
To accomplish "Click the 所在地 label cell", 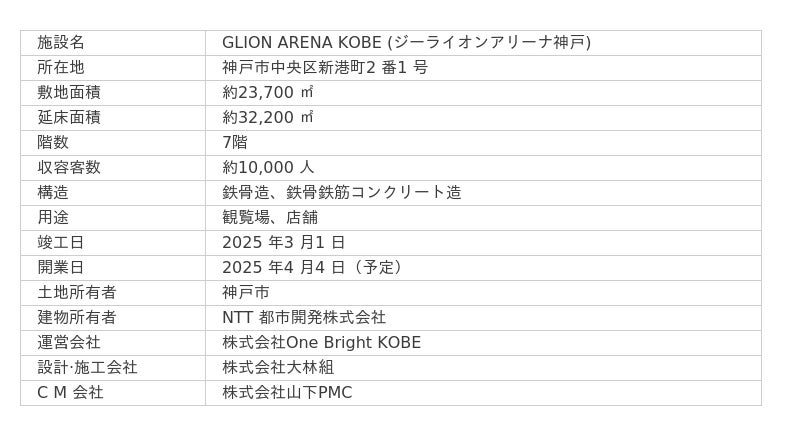I will tap(61, 67).
